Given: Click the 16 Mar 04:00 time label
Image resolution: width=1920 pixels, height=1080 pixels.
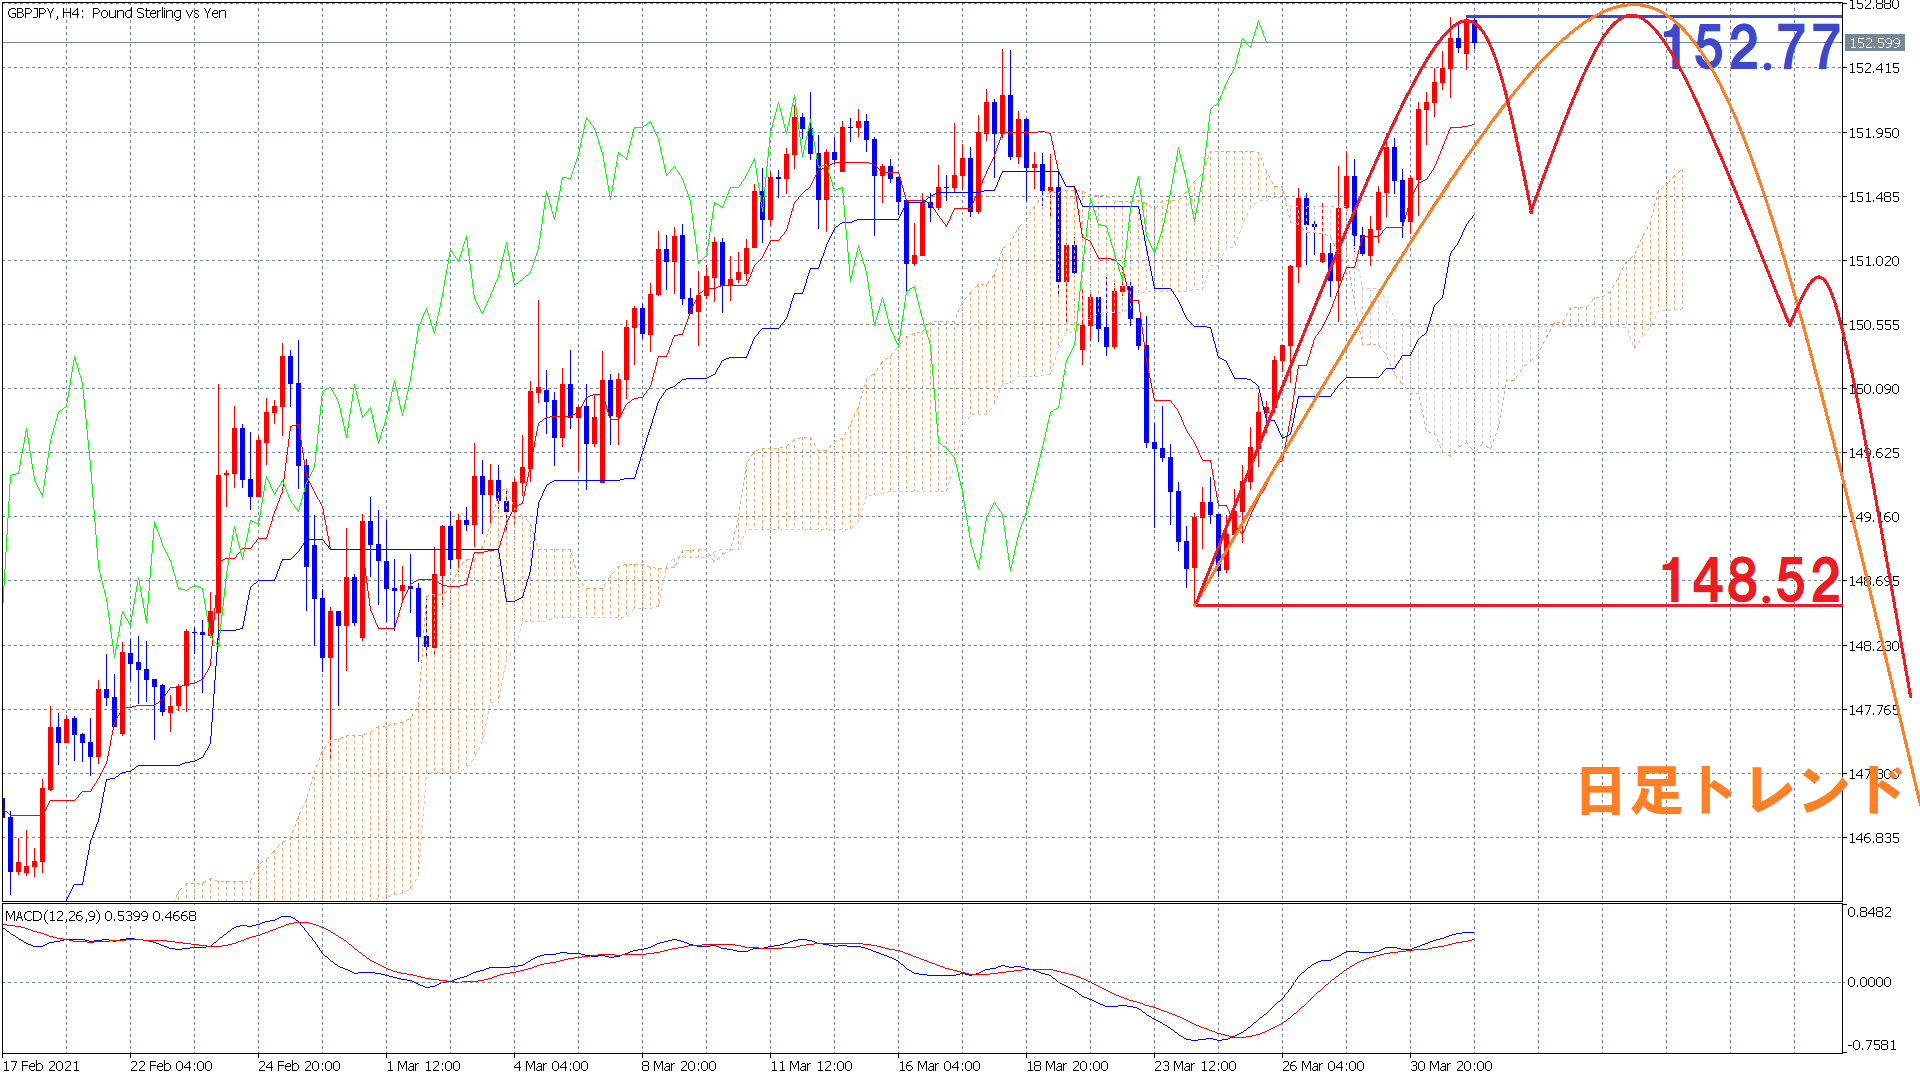Looking at the screenshot, I should [x=939, y=1066].
